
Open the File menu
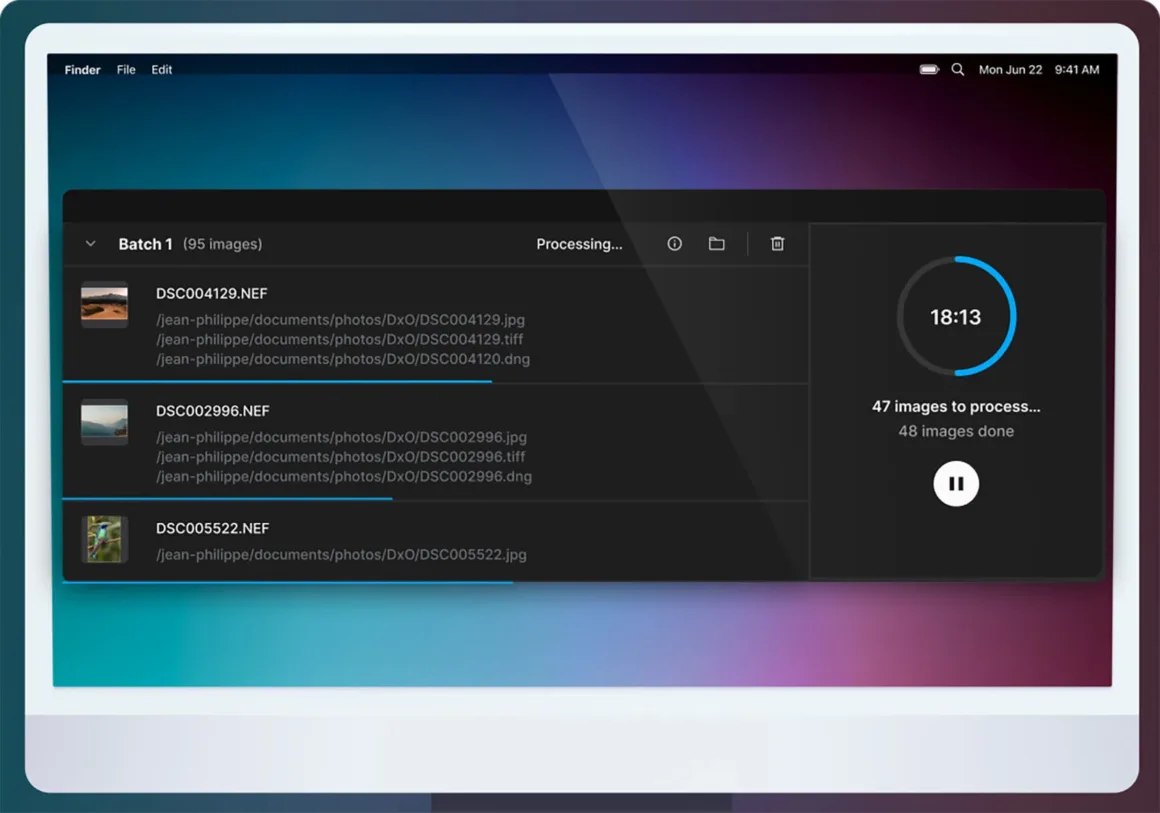[126, 70]
